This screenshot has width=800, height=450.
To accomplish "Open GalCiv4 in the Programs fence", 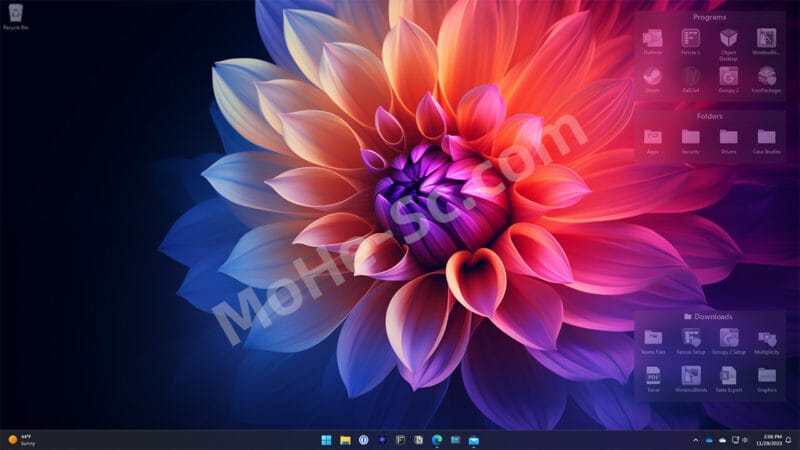I will [x=690, y=80].
